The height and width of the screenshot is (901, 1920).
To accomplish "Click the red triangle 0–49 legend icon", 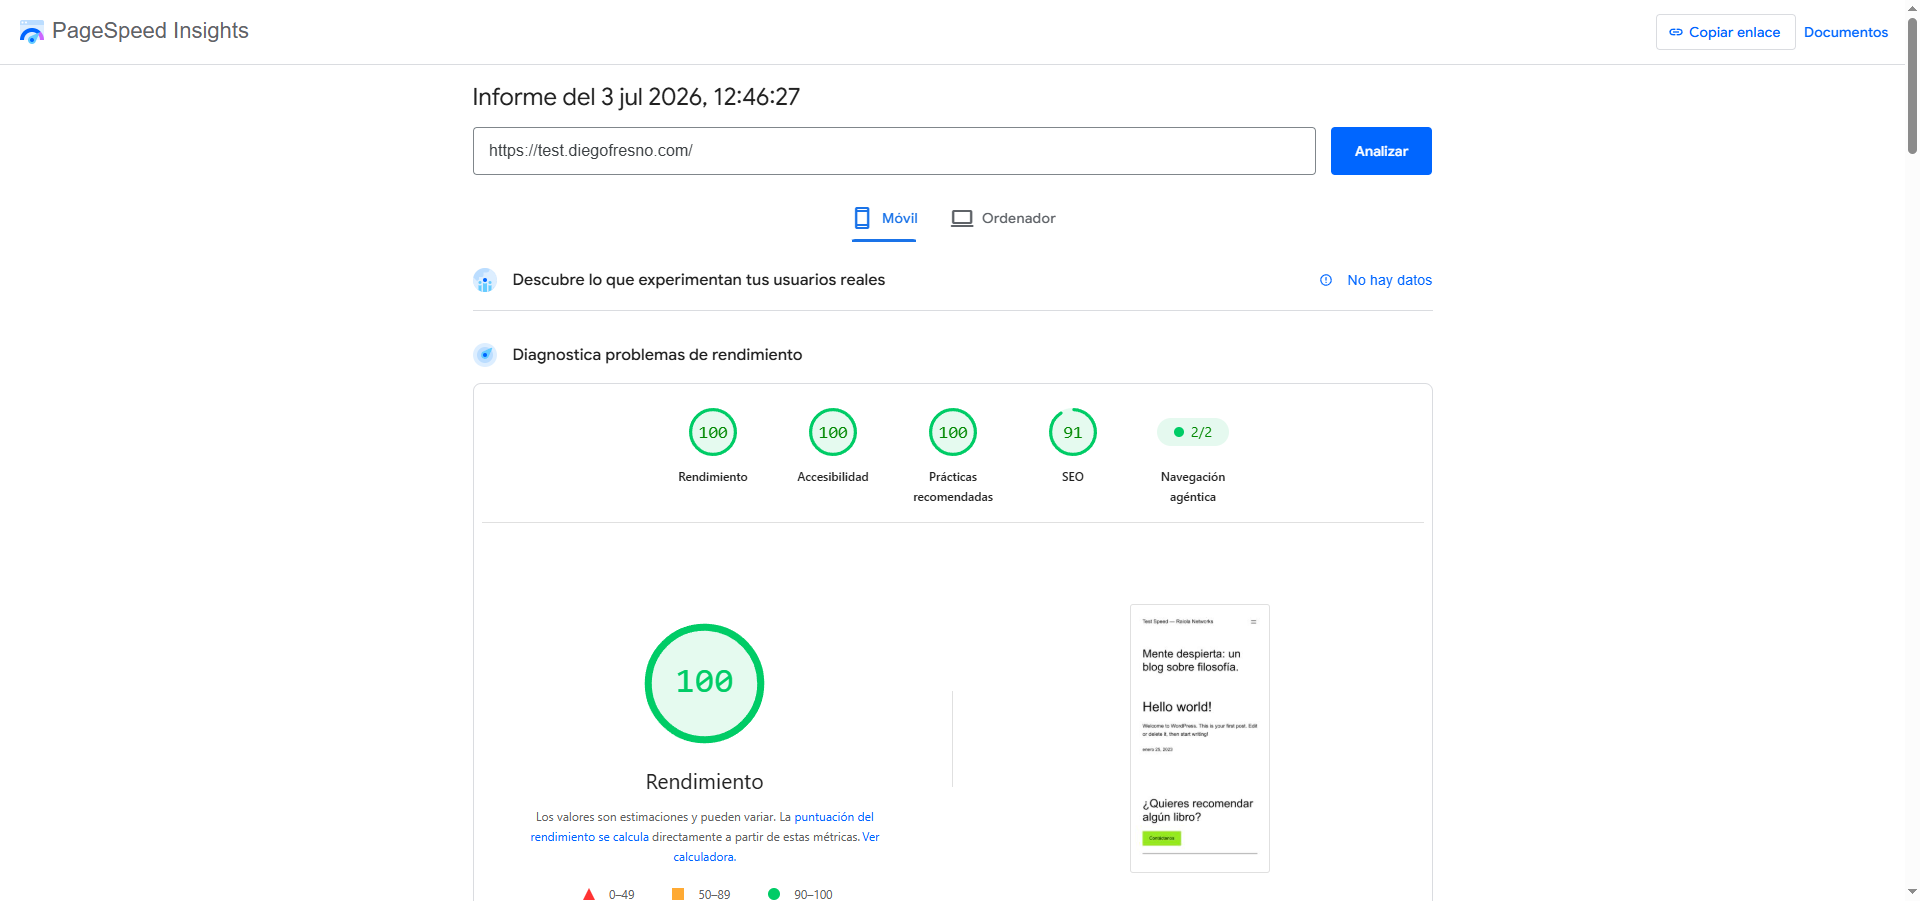I will coord(589,894).
